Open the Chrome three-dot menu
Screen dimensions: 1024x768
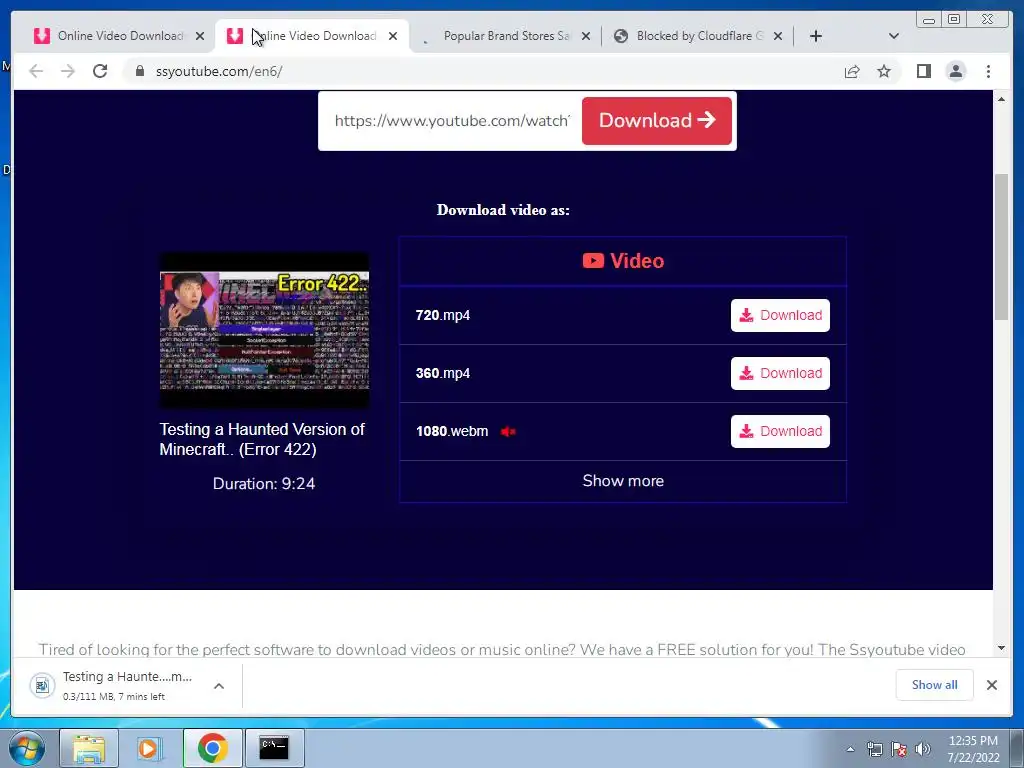click(988, 71)
